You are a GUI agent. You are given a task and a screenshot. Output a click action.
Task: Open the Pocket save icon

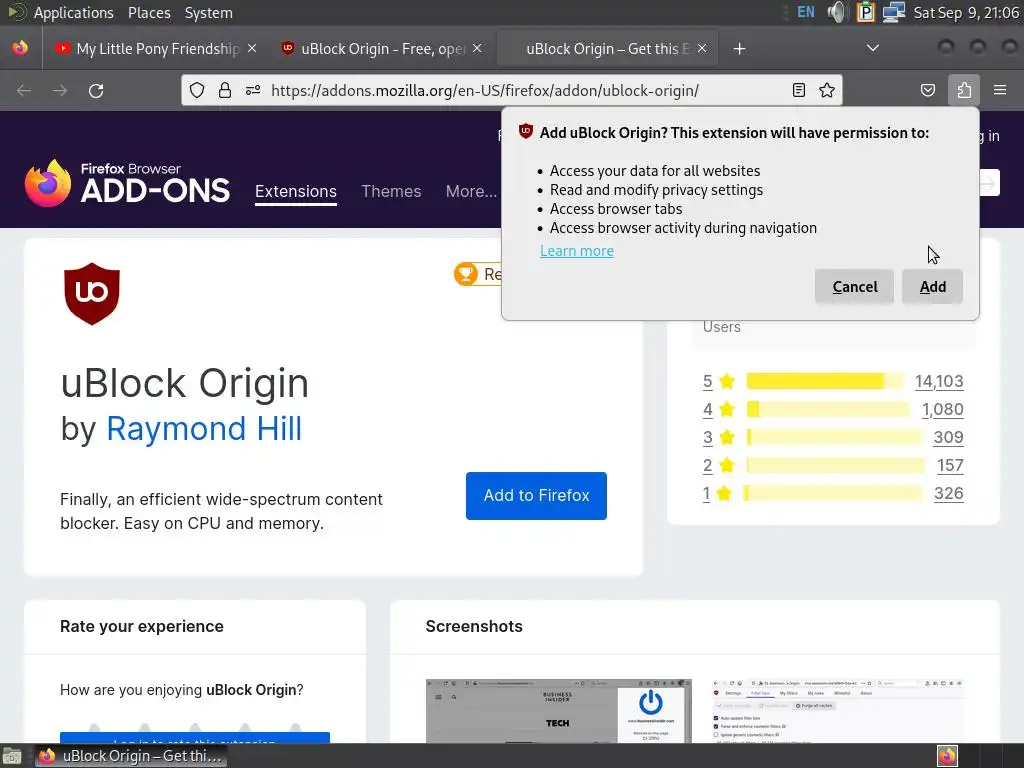tap(928, 90)
